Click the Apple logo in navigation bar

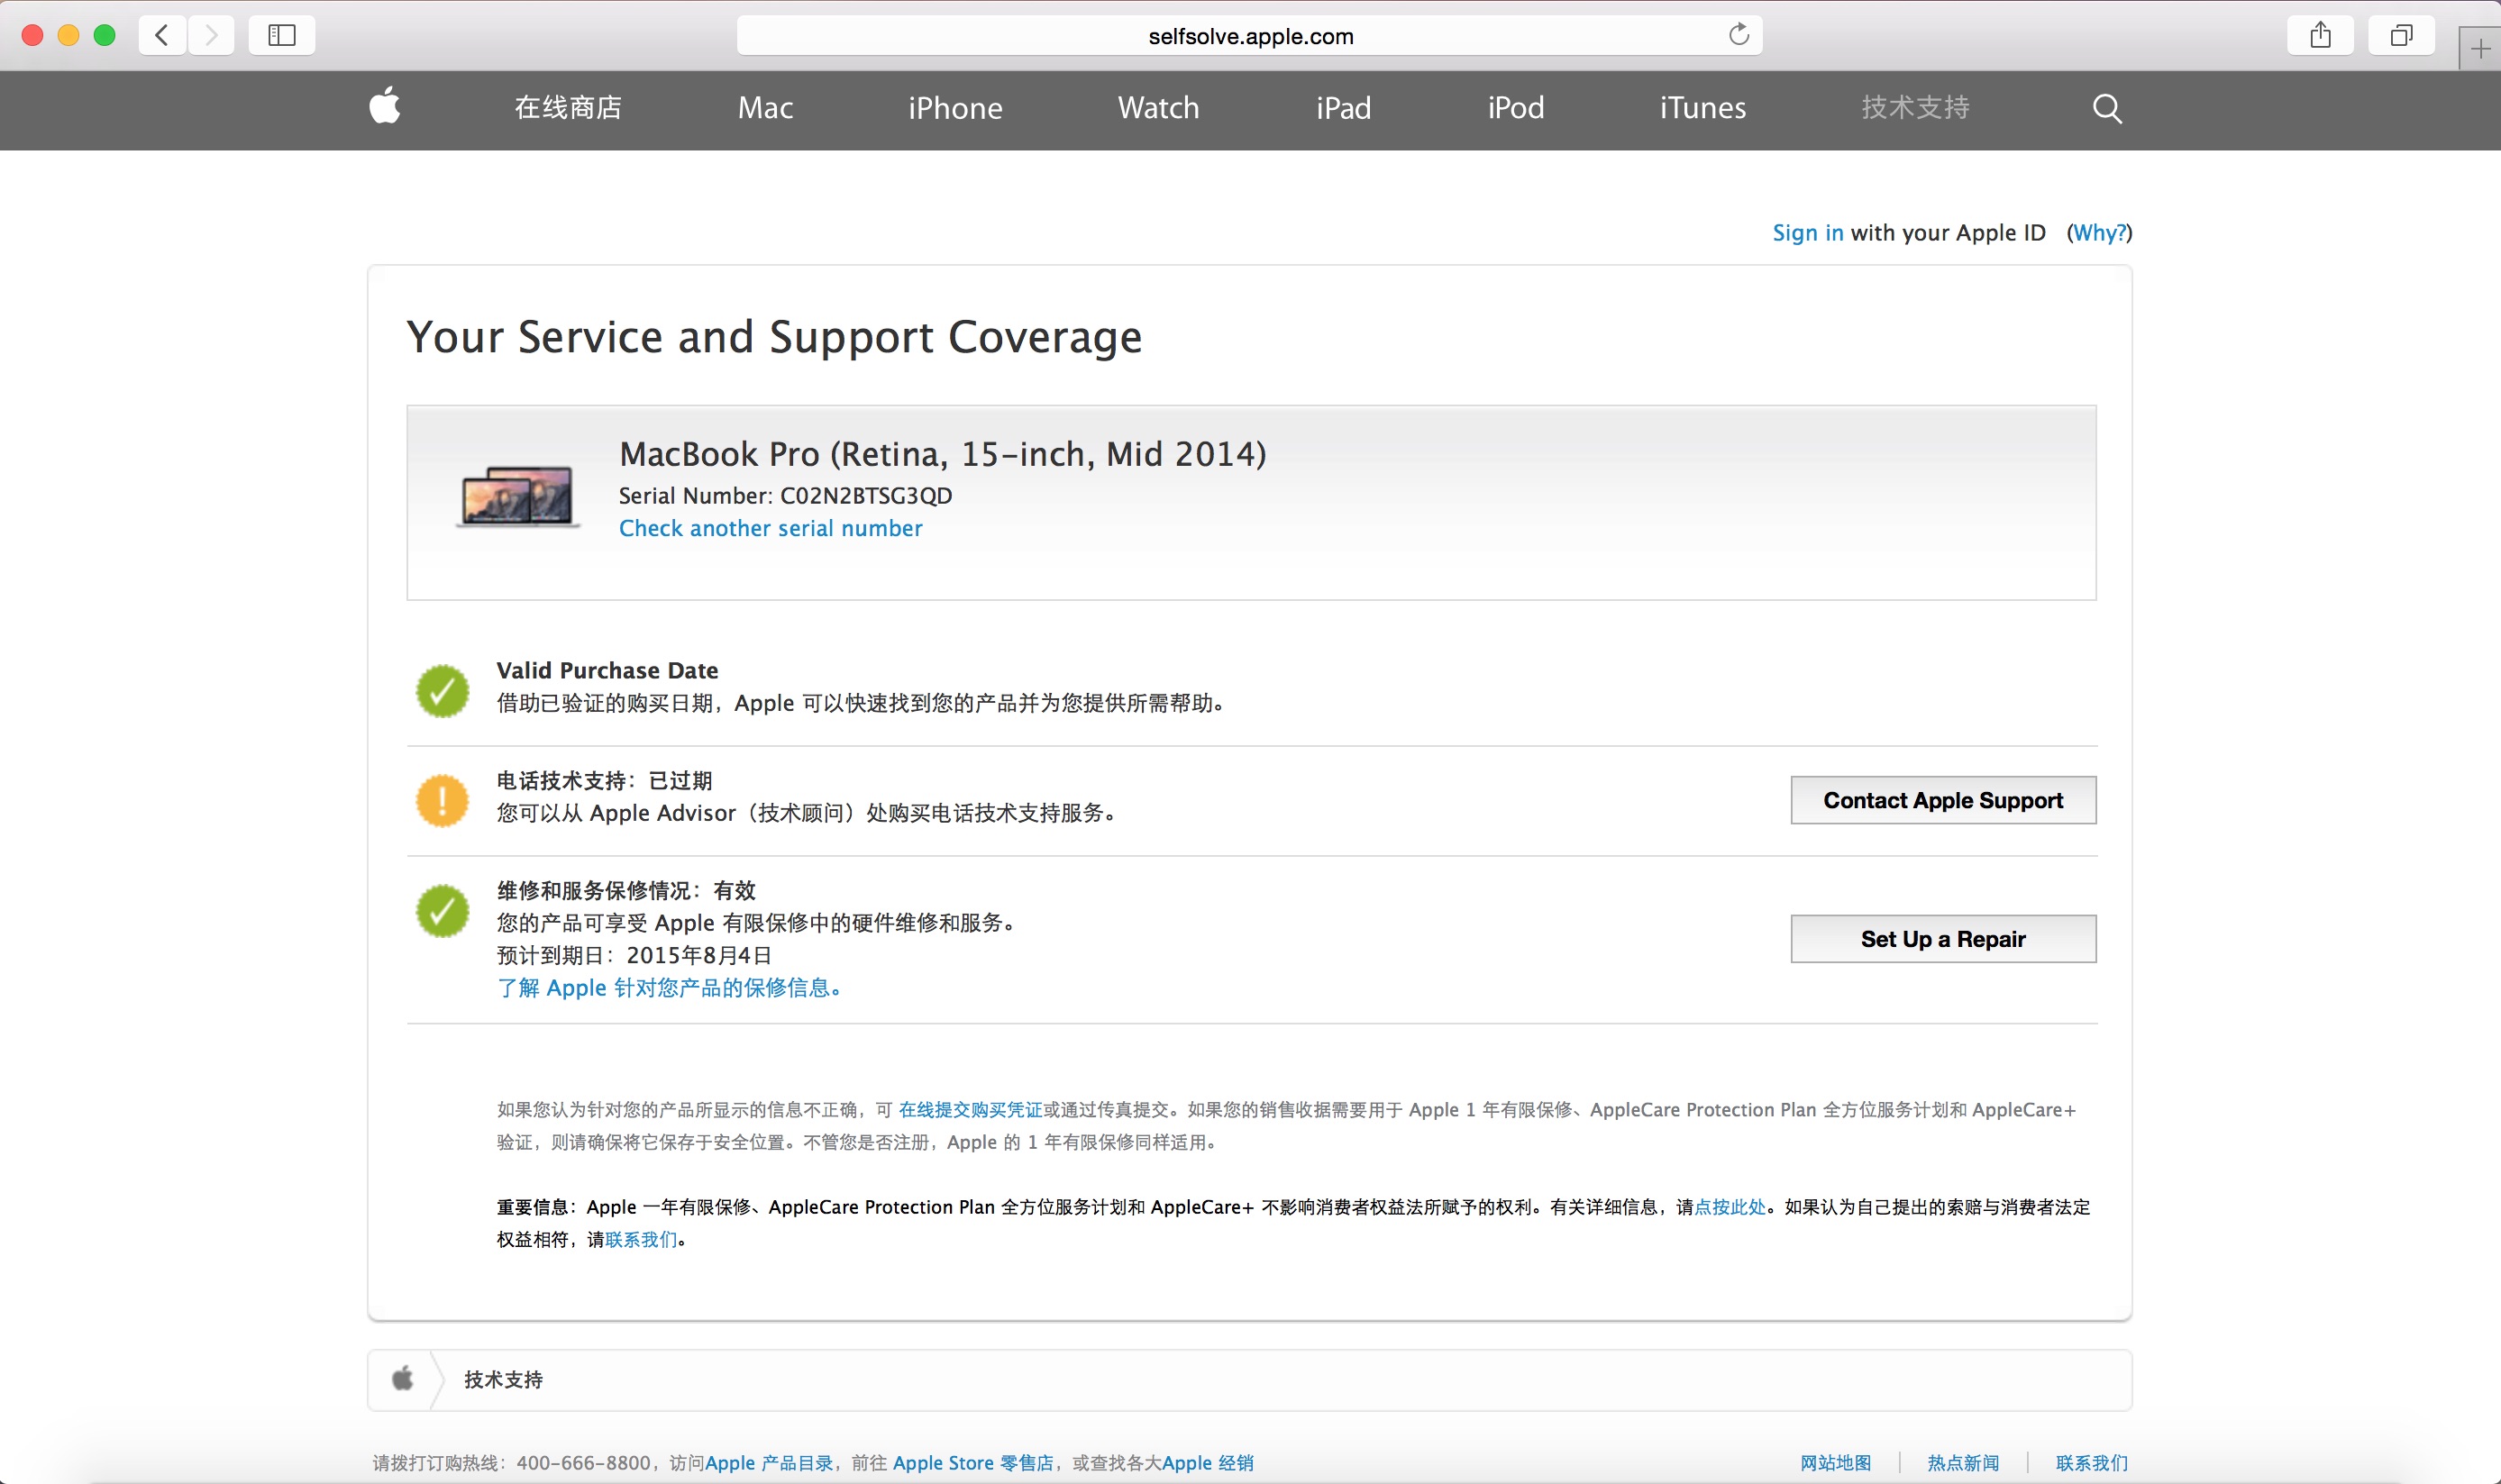click(385, 106)
